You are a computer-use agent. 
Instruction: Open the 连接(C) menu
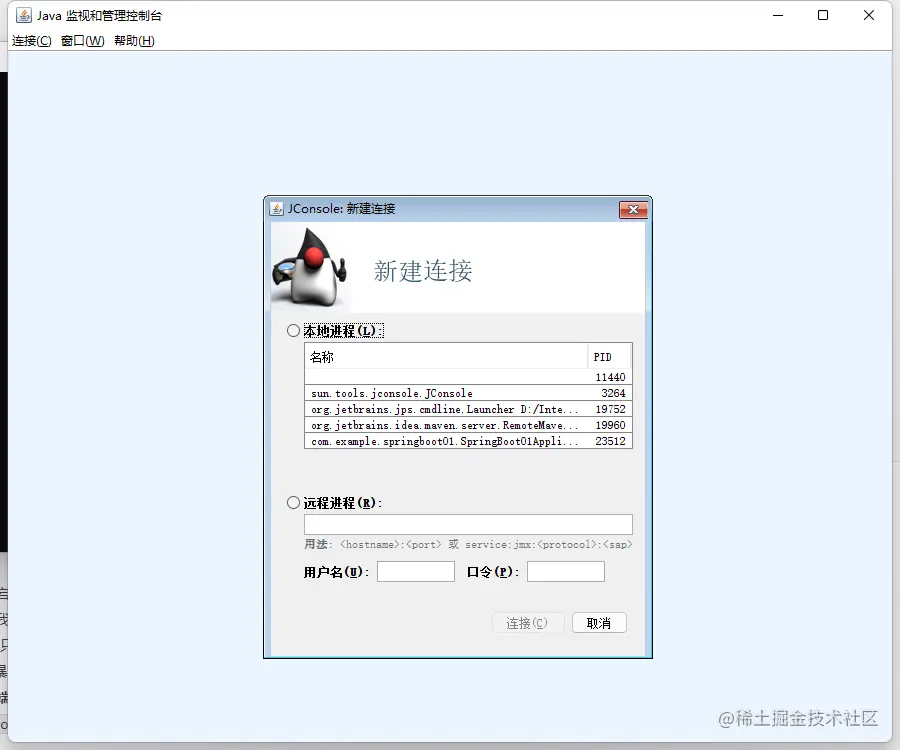click(32, 41)
